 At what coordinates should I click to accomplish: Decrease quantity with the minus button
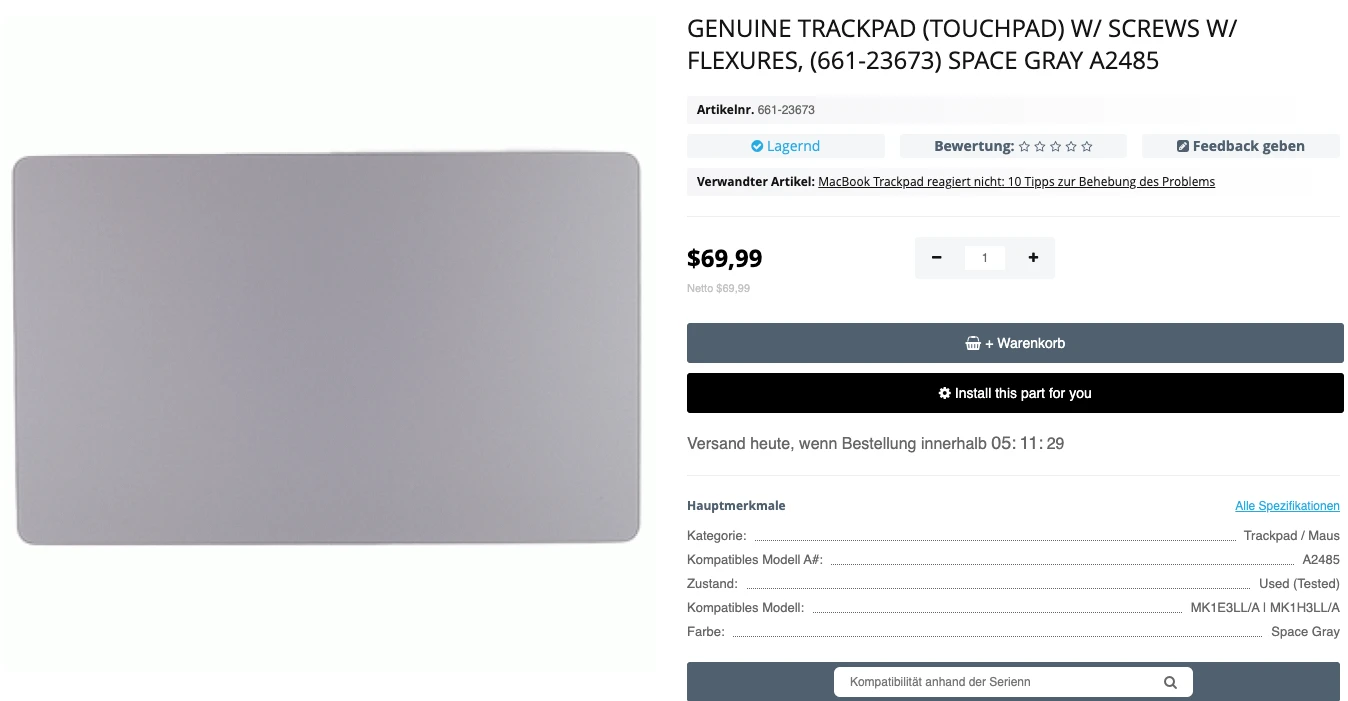(x=937, y=258)
